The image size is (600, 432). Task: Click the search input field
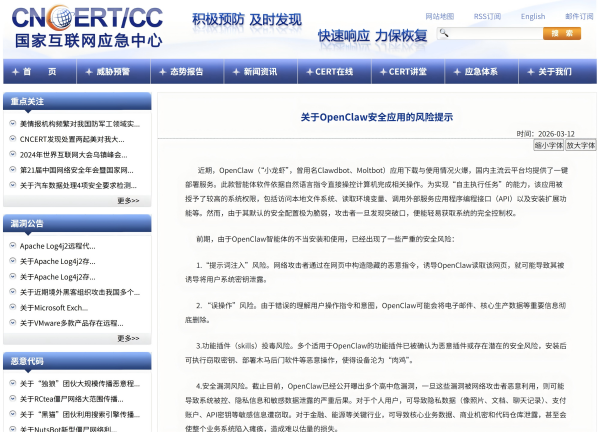click(x=490, y=33)
